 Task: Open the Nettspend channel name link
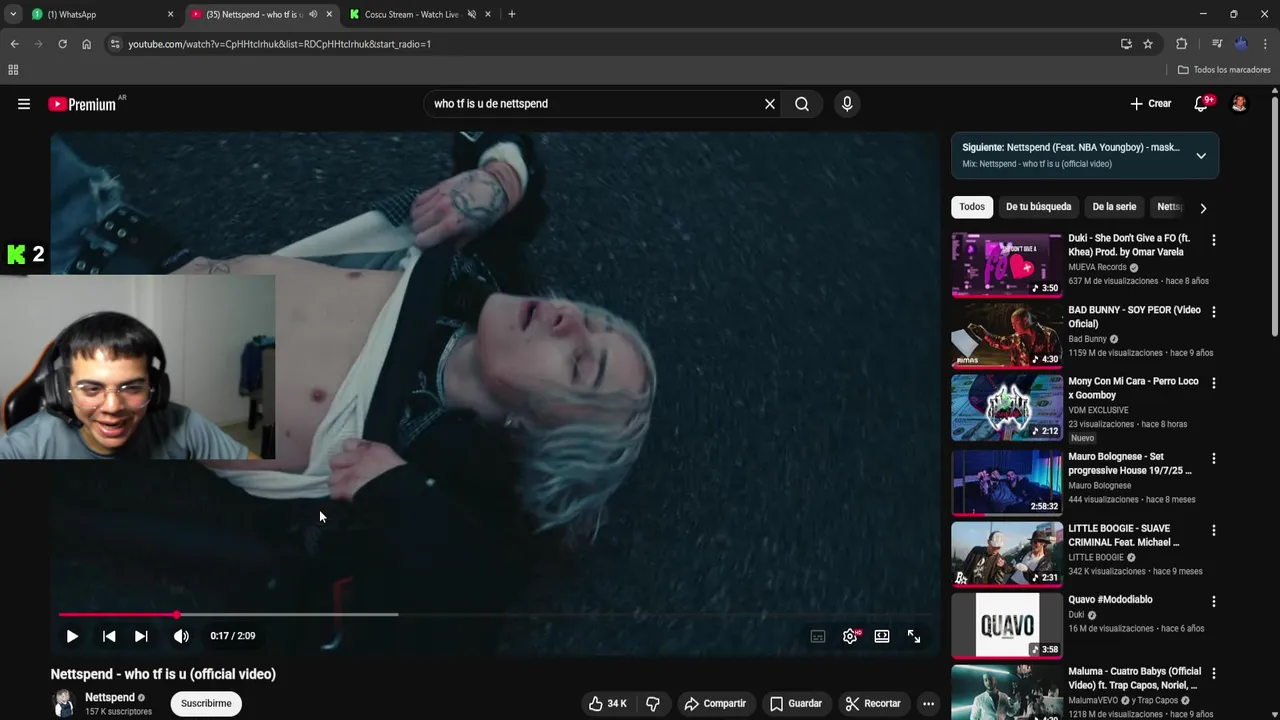pos(110,697)
